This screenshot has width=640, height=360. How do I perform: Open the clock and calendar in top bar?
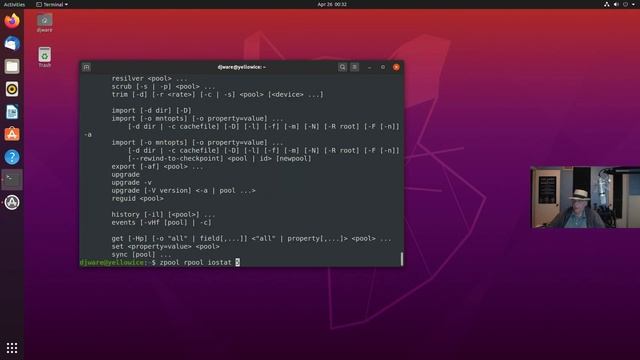click(x=332, y=4)
